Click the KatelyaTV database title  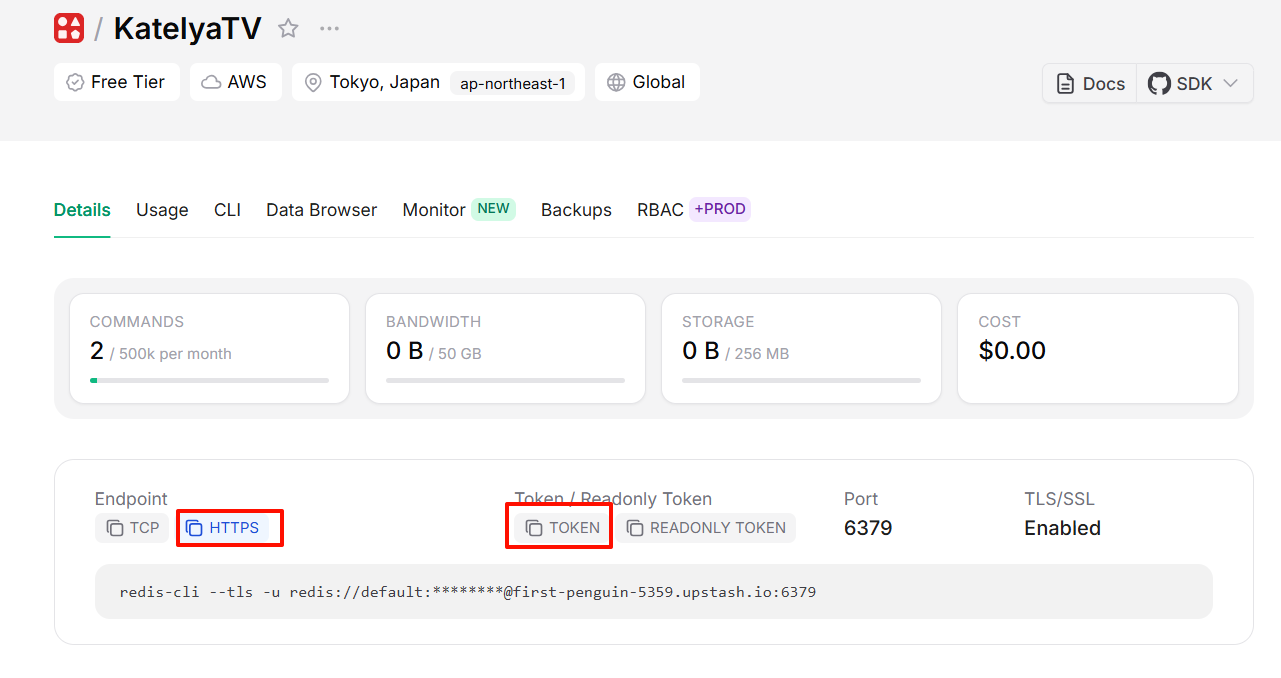(187, 28)
